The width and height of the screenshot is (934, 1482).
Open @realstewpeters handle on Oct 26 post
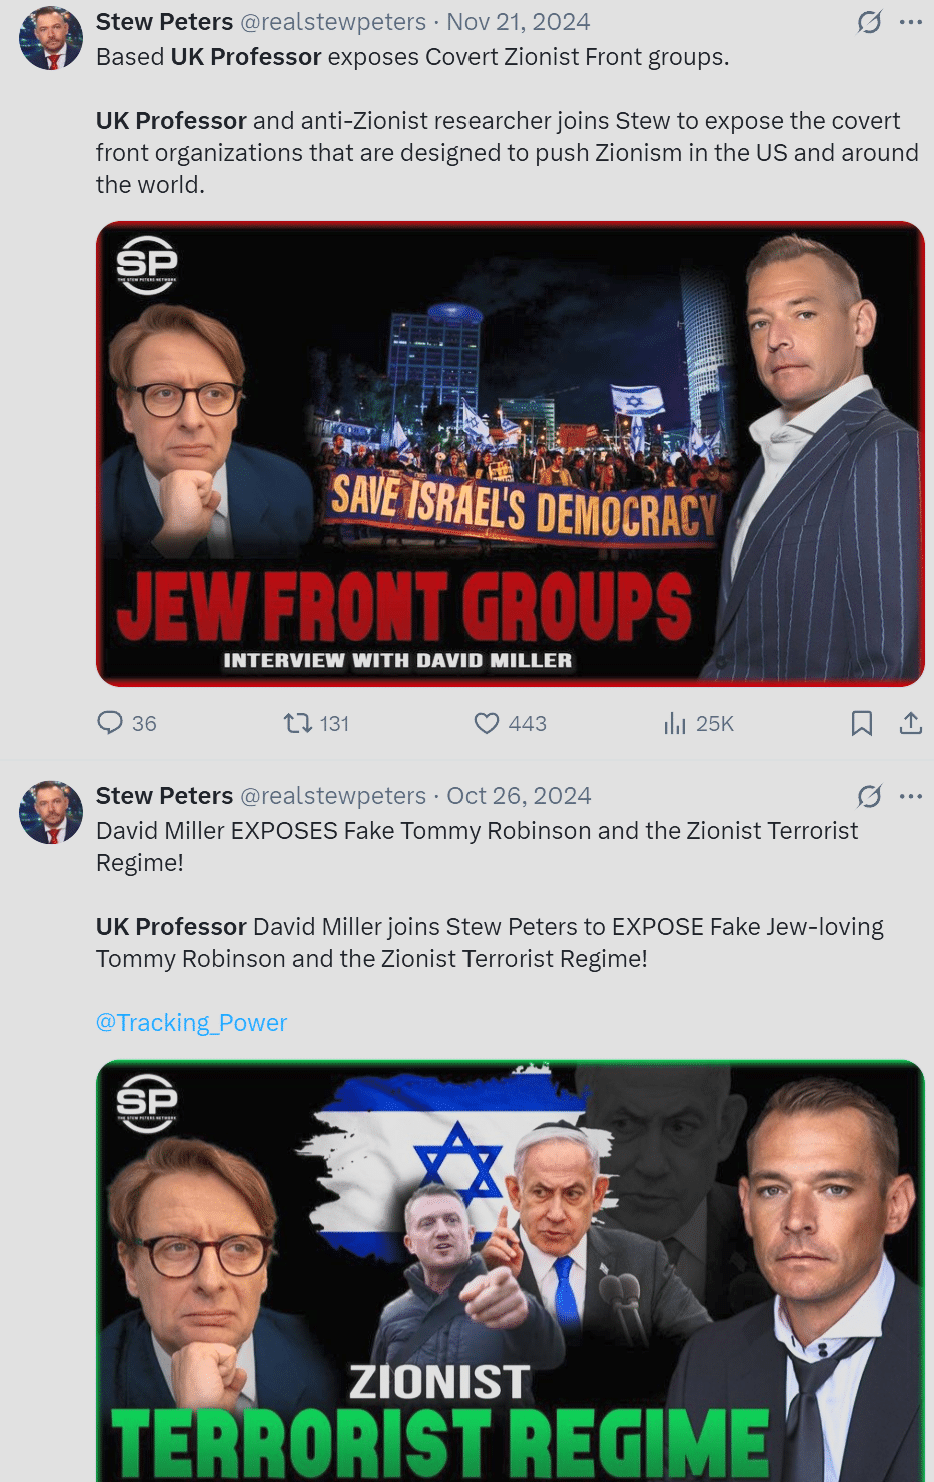click(333, 796)
